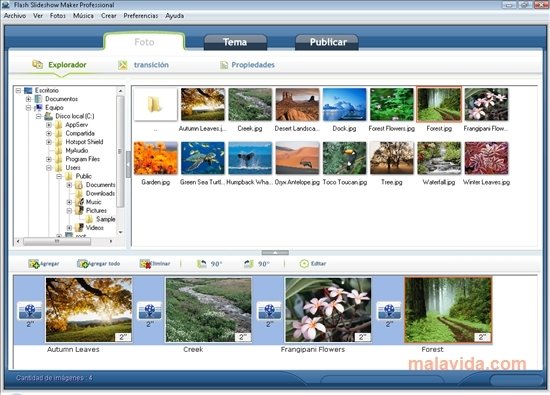Select Green Sea Turtle thumbnail
Screen dimensions: 550x395
coord(203,158)
